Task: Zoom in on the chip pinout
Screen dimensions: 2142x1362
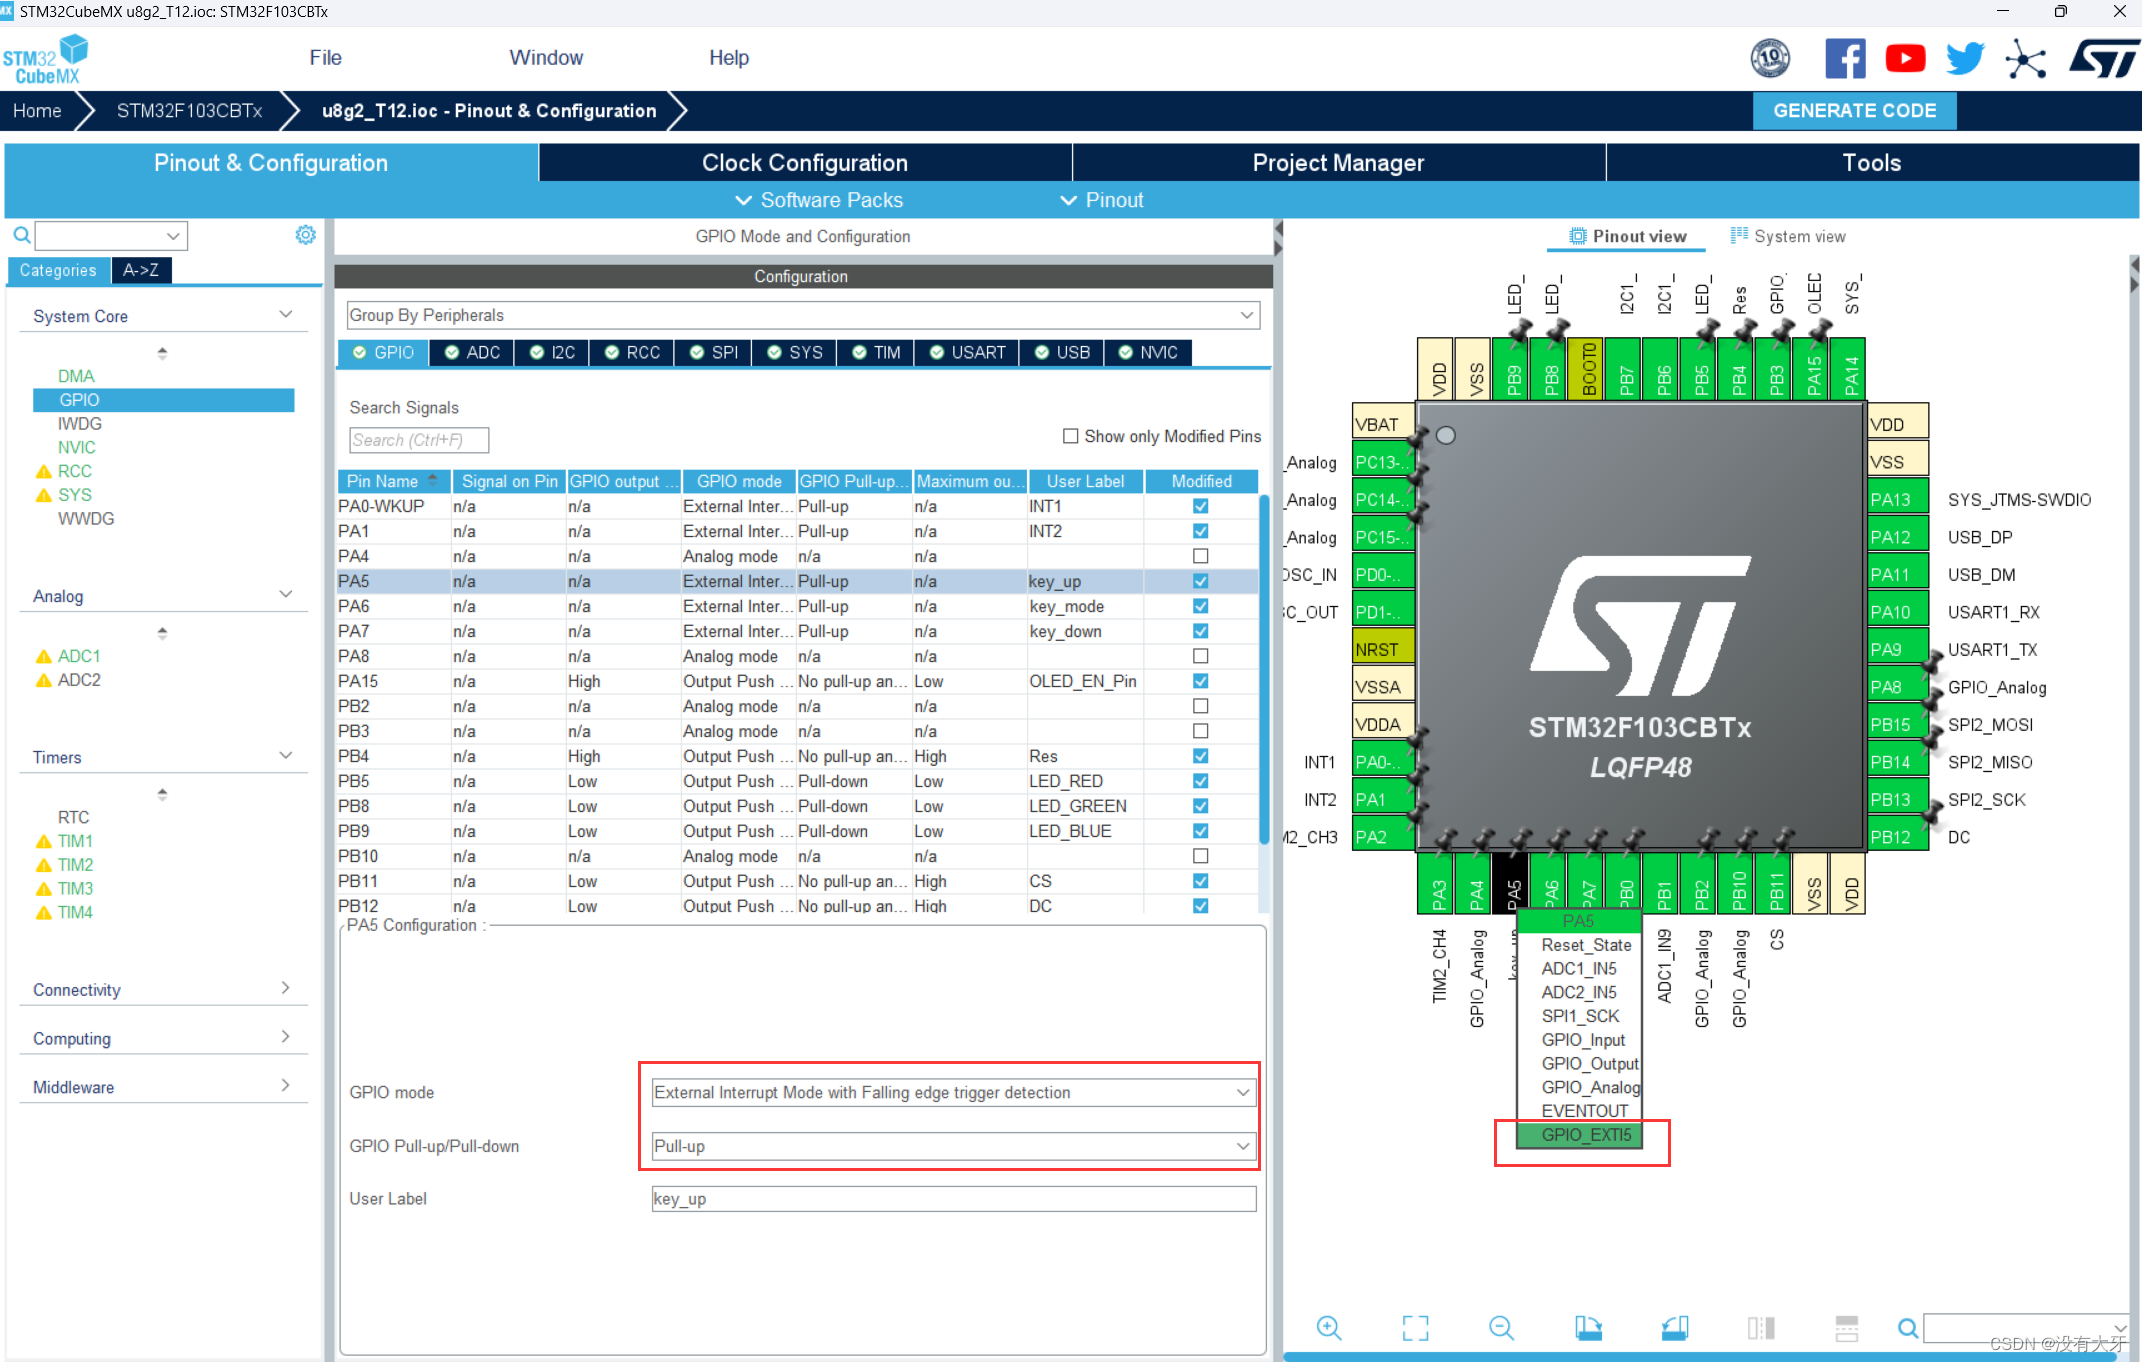Action: point(1329,1328)
